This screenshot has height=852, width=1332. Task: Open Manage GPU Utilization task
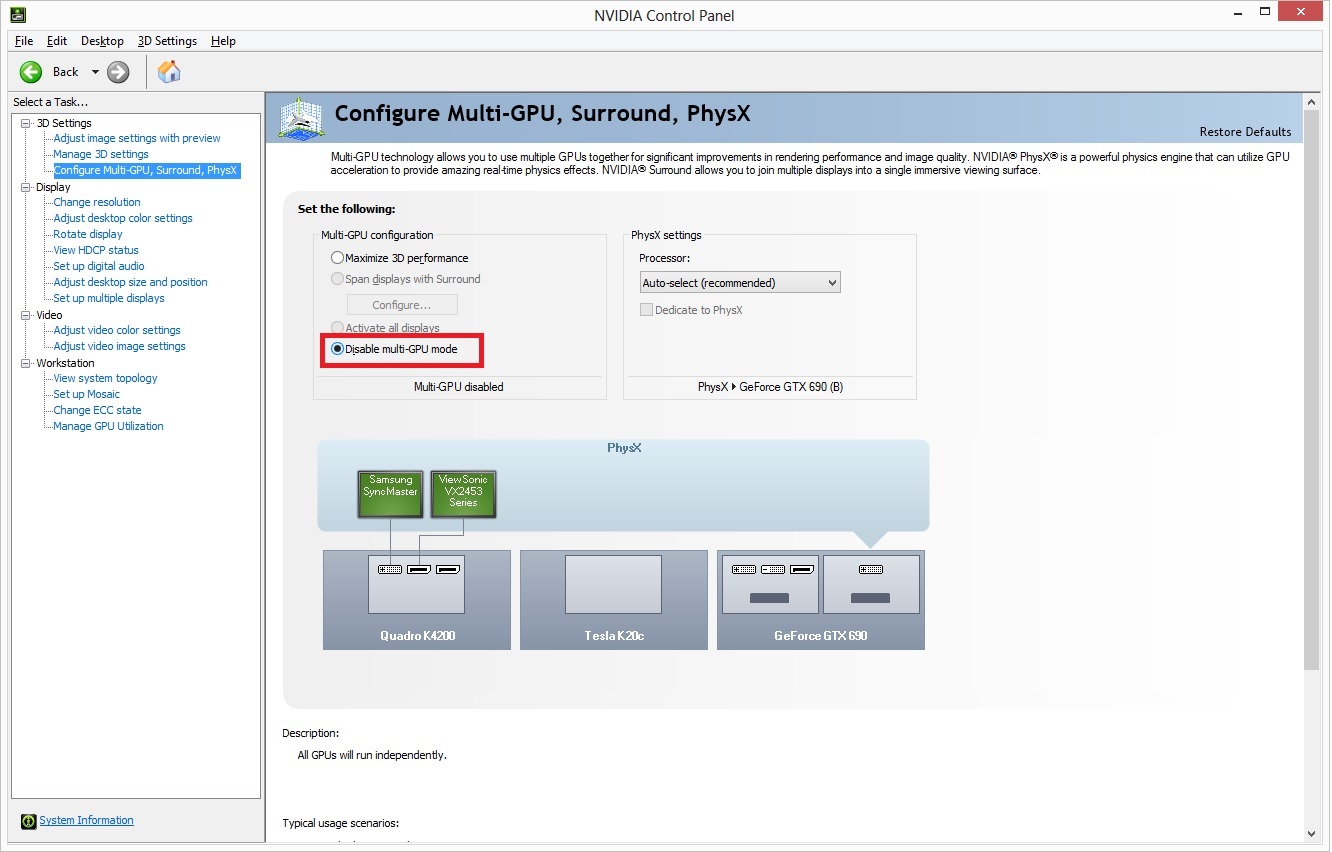(109, 427)
